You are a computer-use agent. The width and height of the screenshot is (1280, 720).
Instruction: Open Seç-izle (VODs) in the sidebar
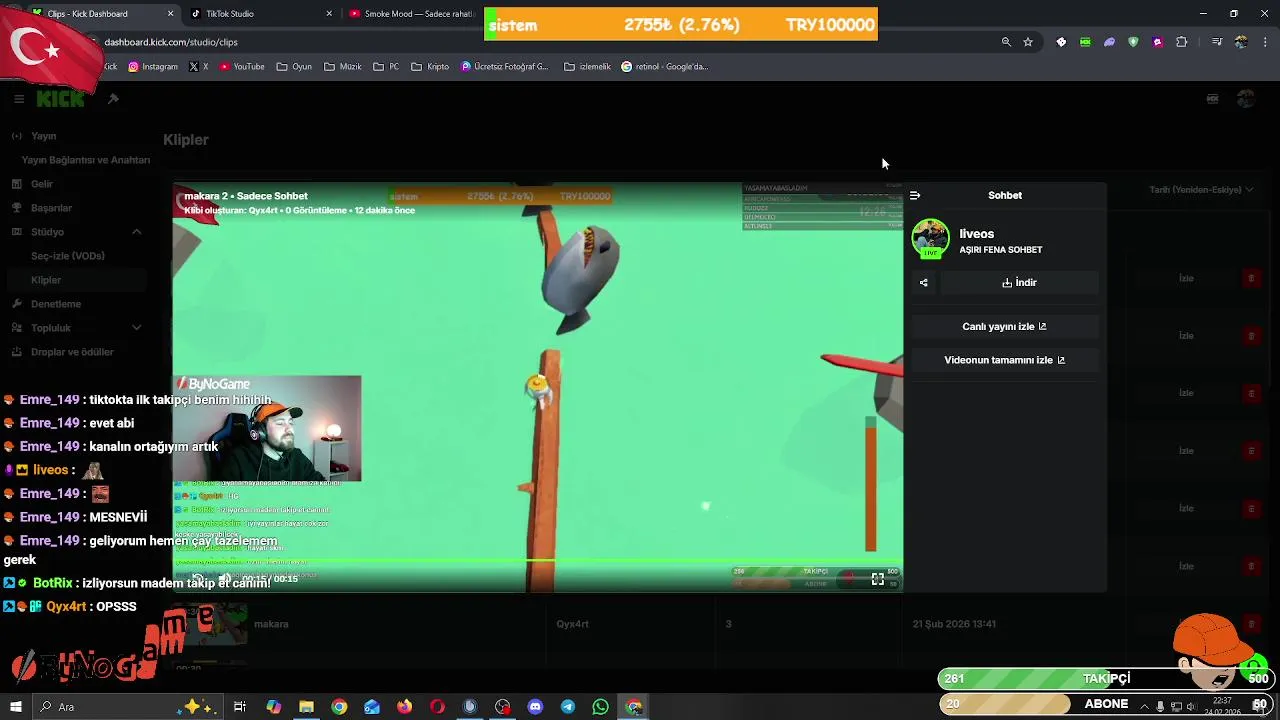[68, 256]
